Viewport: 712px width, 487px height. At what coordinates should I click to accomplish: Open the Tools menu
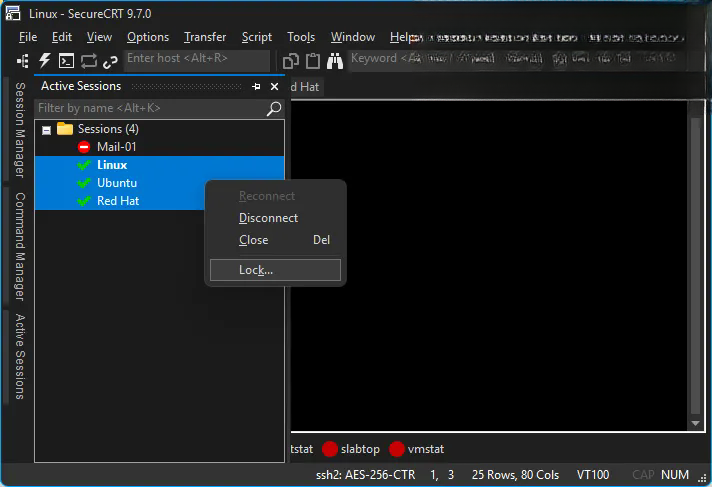(x=301, y=37)
